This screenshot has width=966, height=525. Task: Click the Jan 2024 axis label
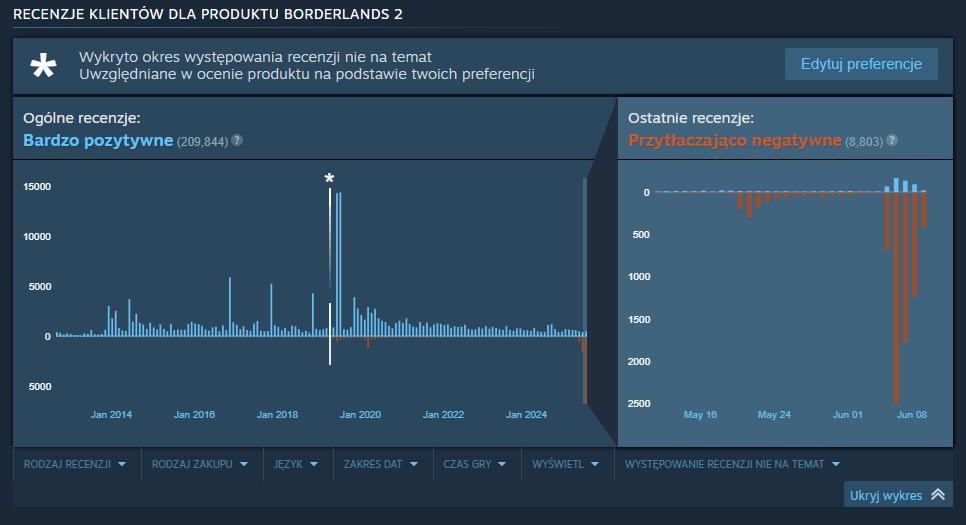tap(526, 415)
